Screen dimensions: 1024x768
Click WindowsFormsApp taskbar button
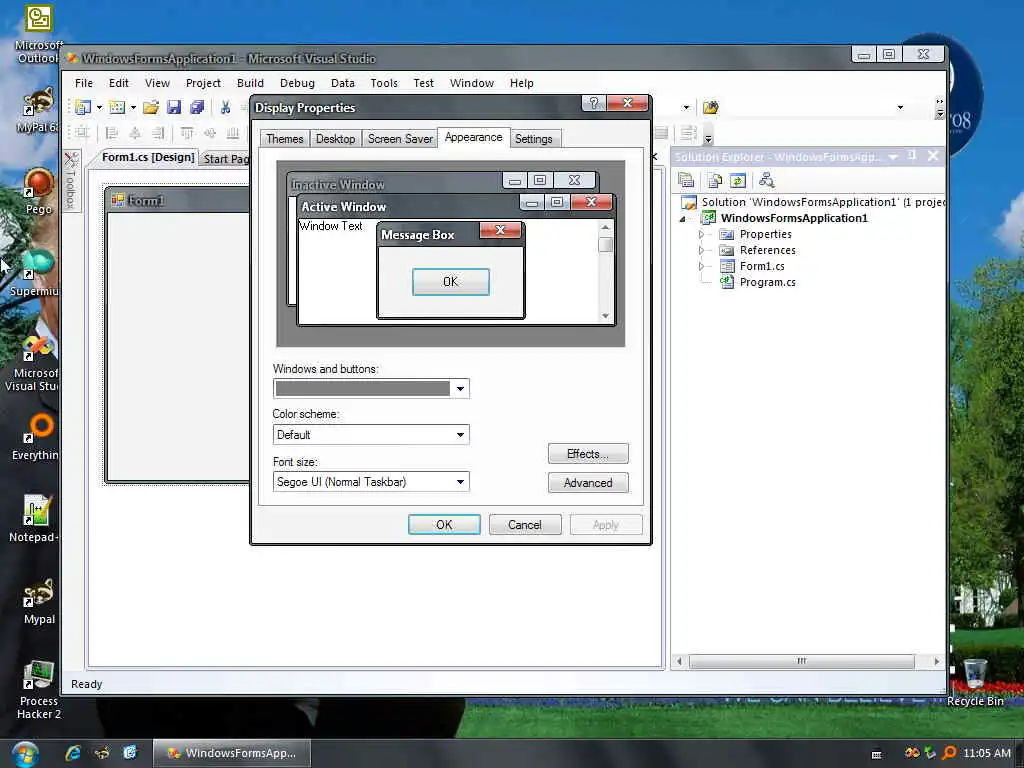[x=232, y=753]
